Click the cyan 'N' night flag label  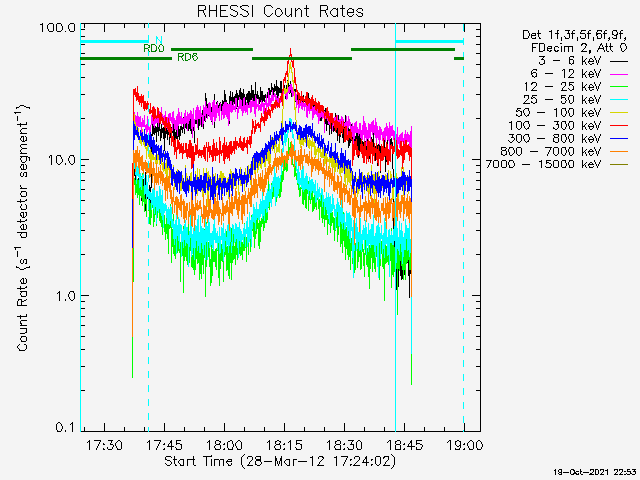(159, 40)
